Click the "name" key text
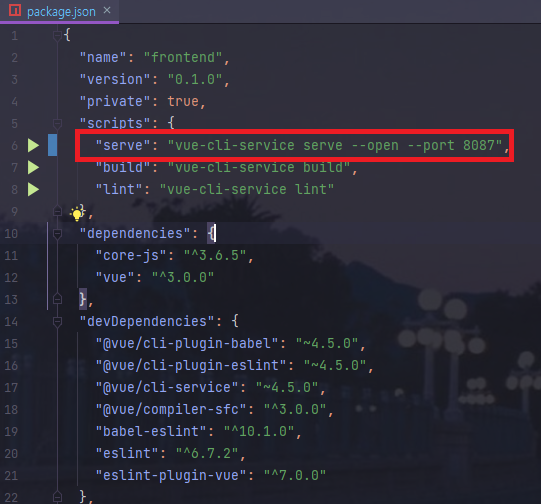The height and width of the screenshot is (504, 541). (x=103, y=57)
